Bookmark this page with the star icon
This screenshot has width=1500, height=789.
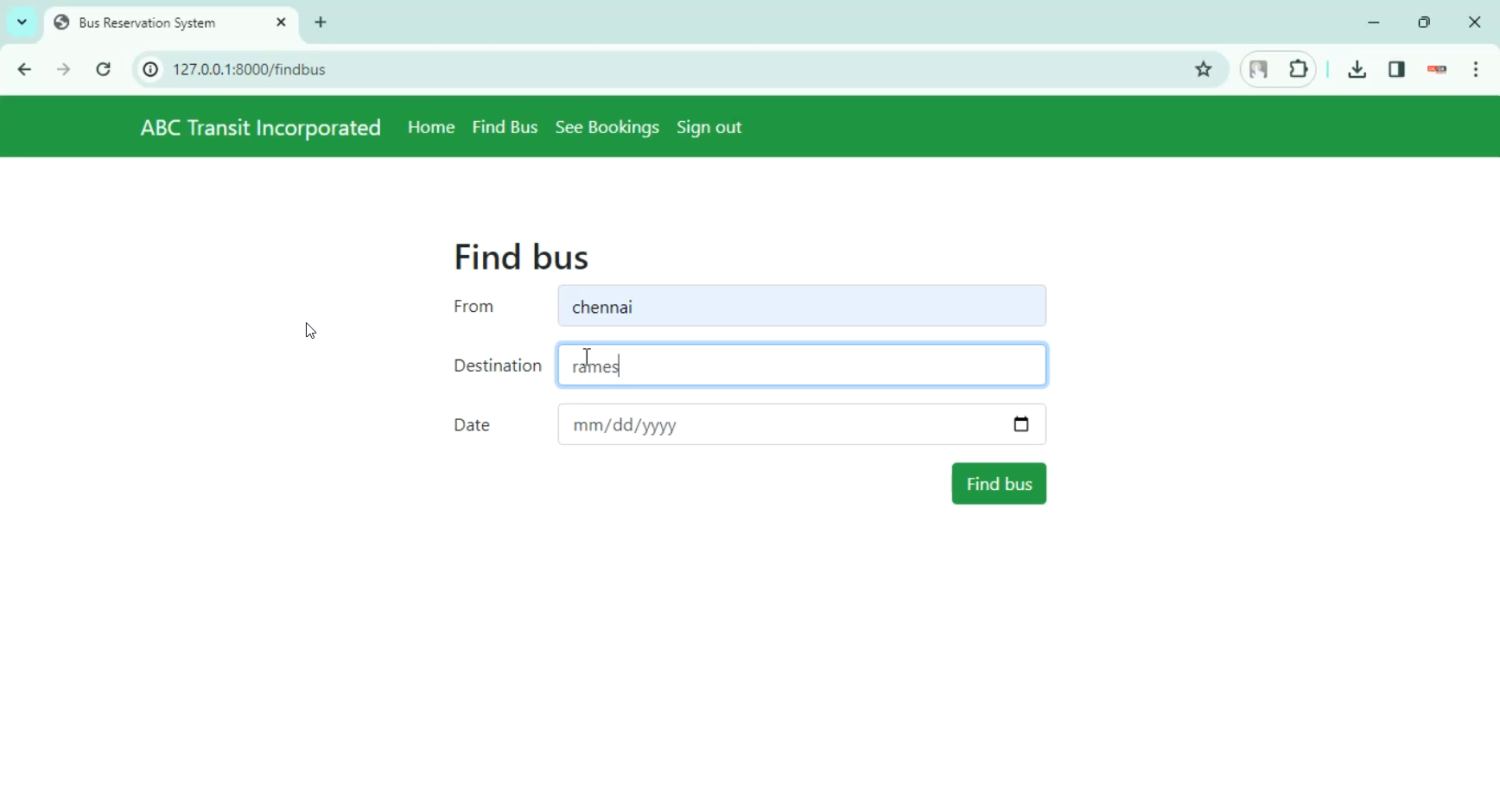point(1203,69)
